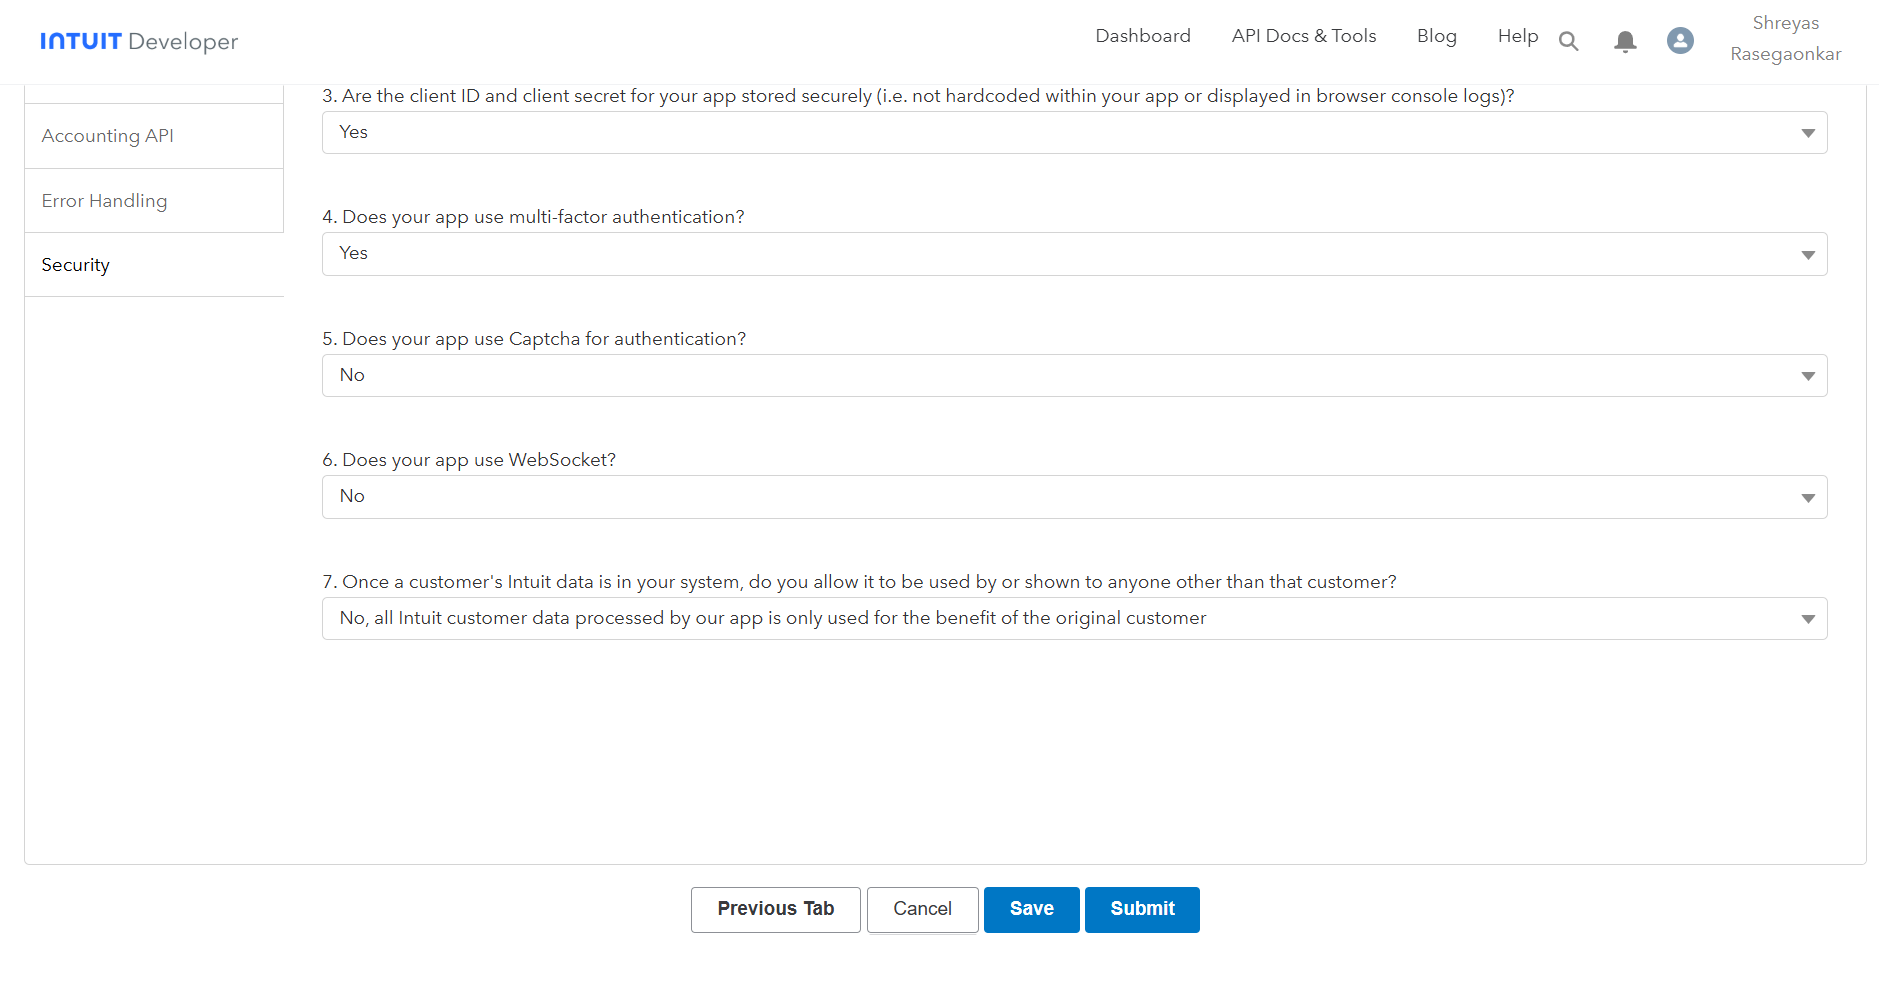Open the Blog link
Viewport: 1879px width, 988px height.
pos(1436,36)
